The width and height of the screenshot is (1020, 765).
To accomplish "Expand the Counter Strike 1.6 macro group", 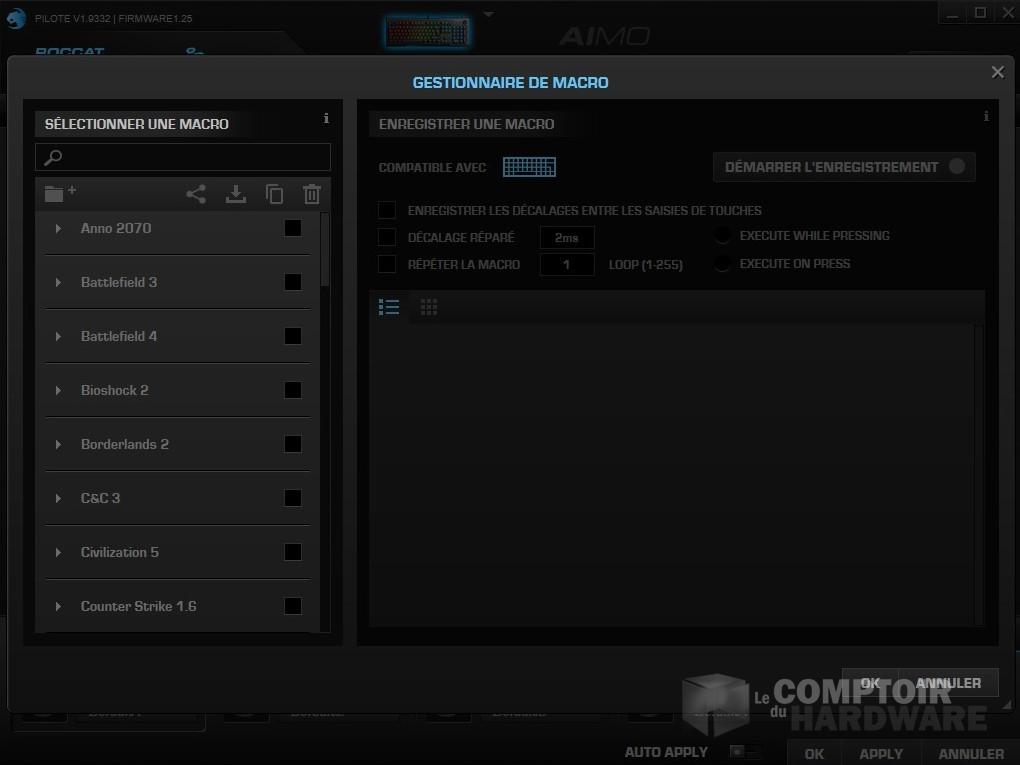I will tap(57, 606).
